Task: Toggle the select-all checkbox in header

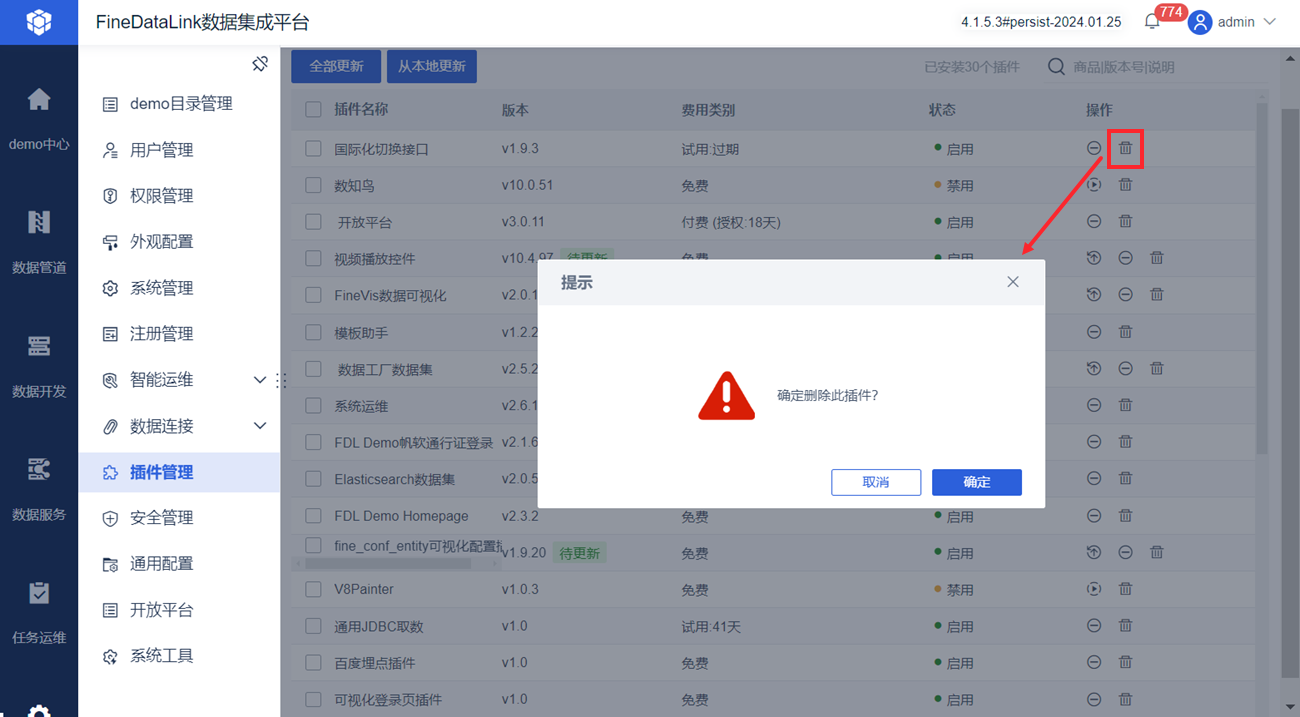Action: pyautogui.click(x=314, y=110)
